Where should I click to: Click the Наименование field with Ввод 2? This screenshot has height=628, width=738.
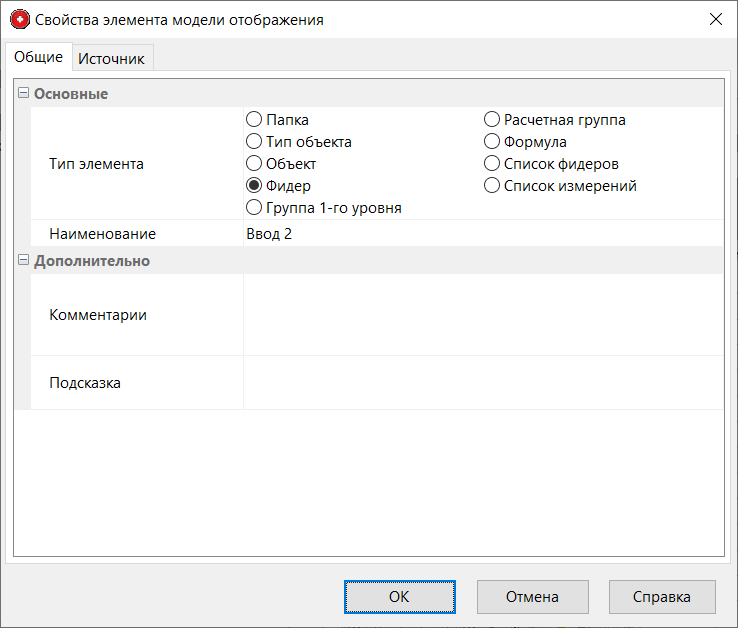point(480,234)
